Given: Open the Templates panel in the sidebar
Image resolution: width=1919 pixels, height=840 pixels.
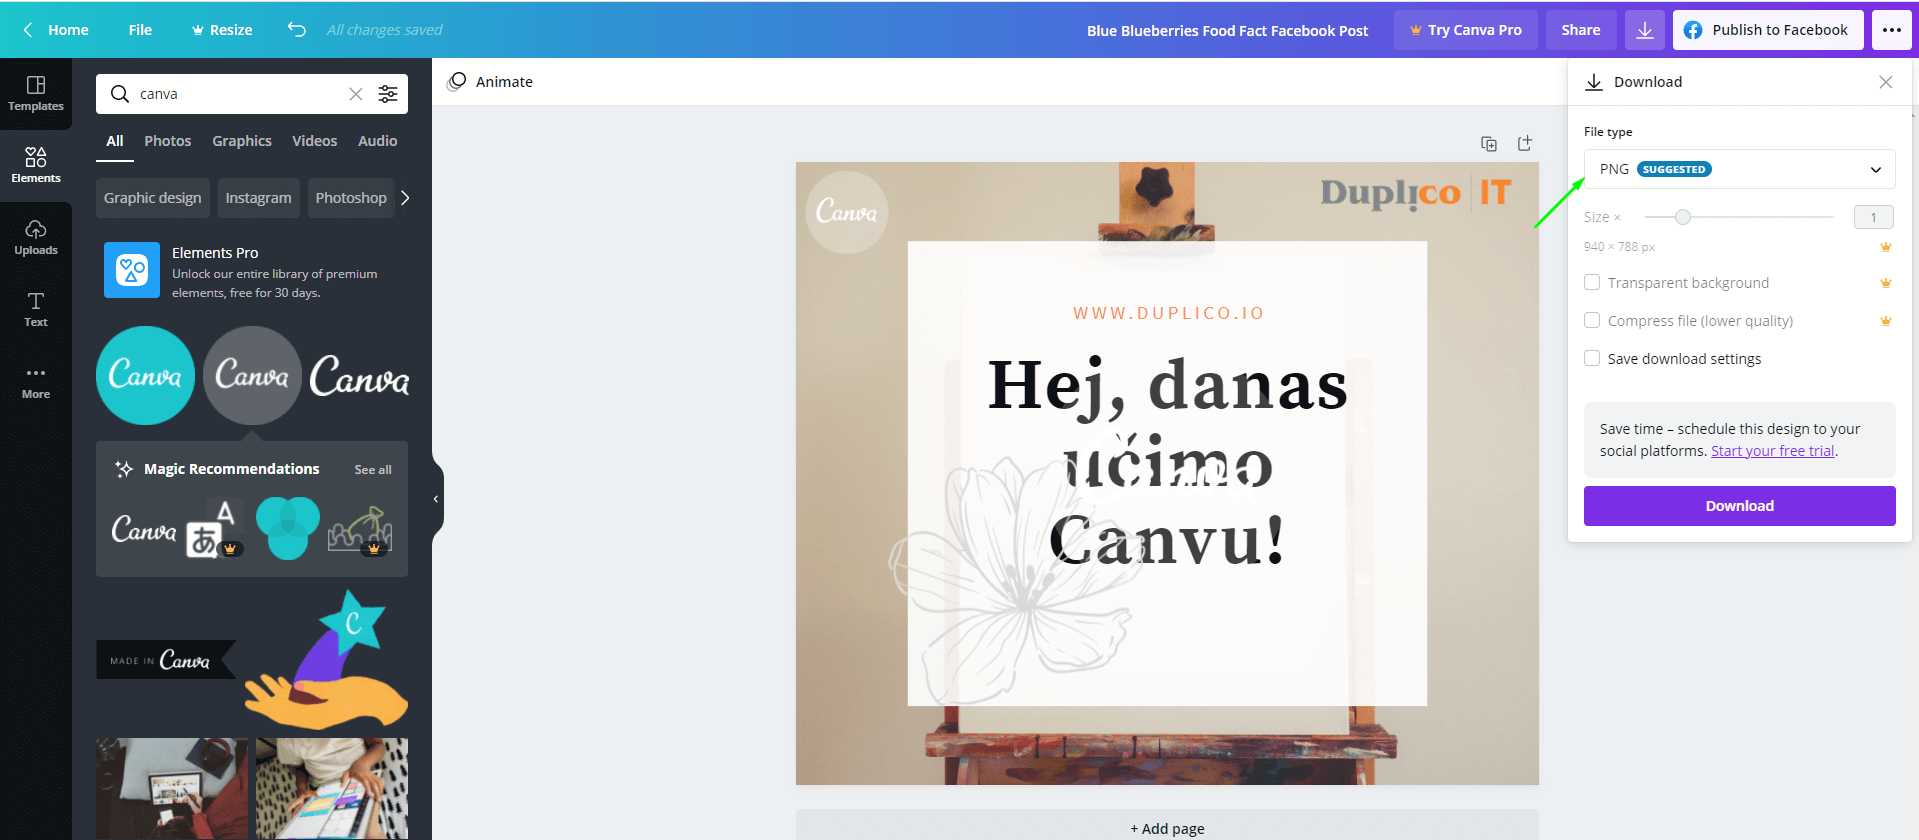Looking at the screenshot, I should [x=36, y=93].
